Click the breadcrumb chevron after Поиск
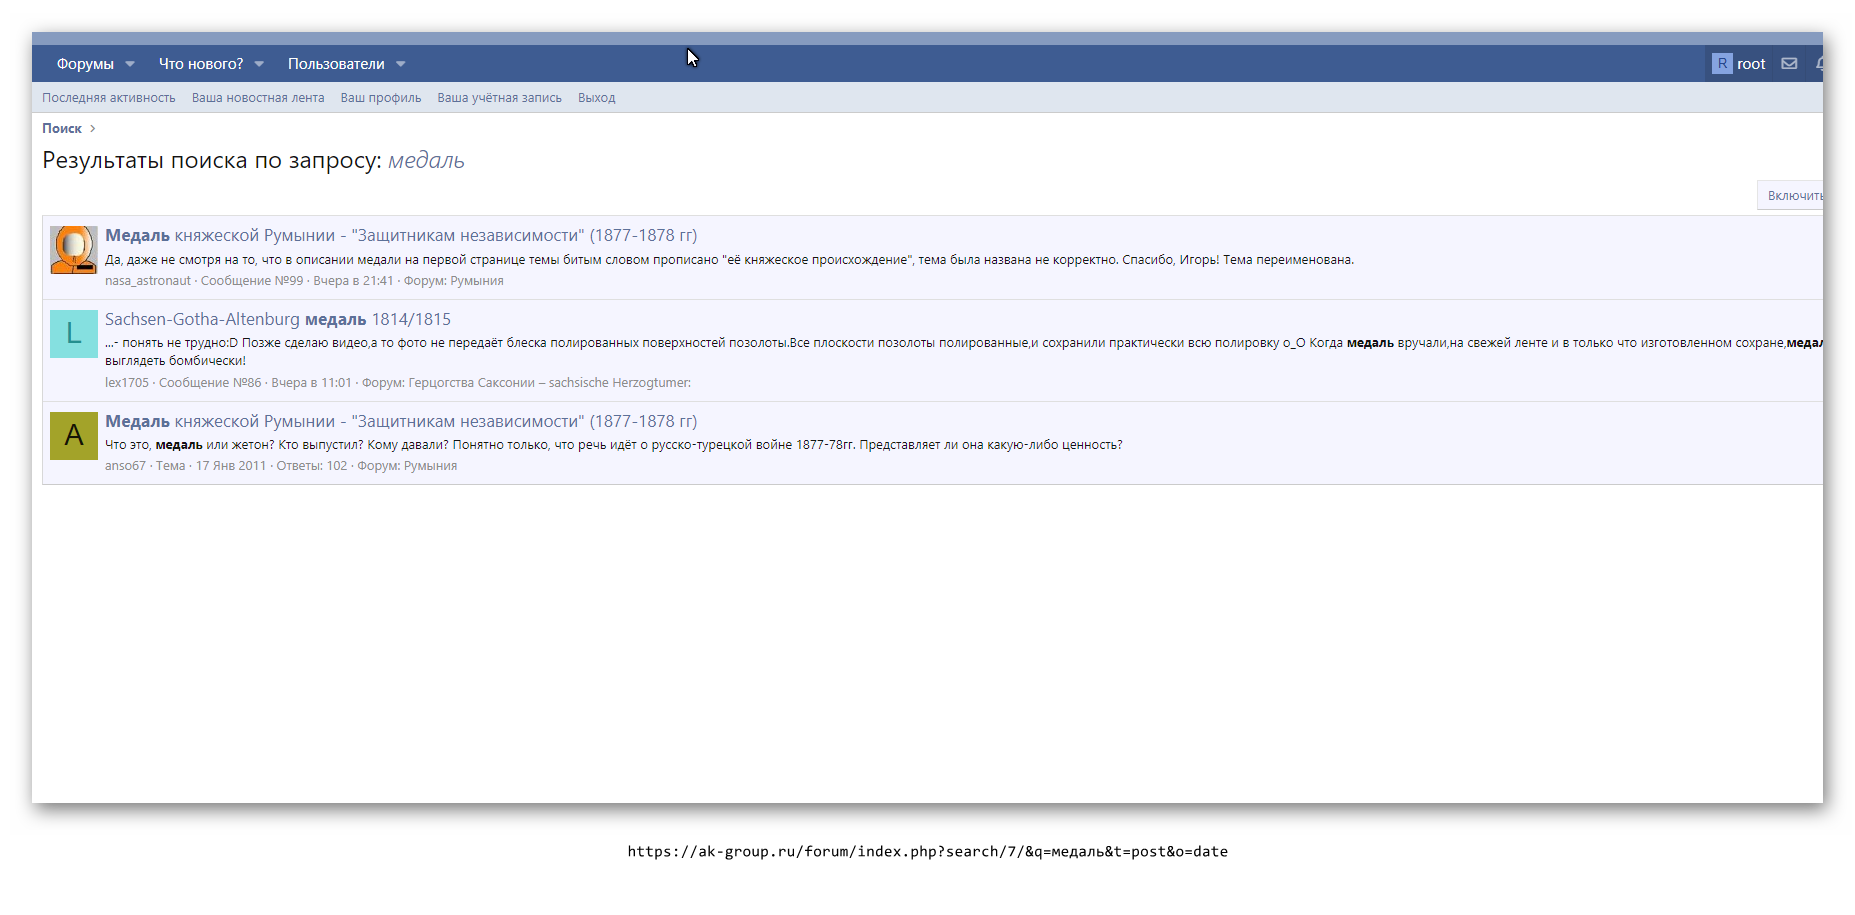The image size is (1855, 915). (91, 128)
